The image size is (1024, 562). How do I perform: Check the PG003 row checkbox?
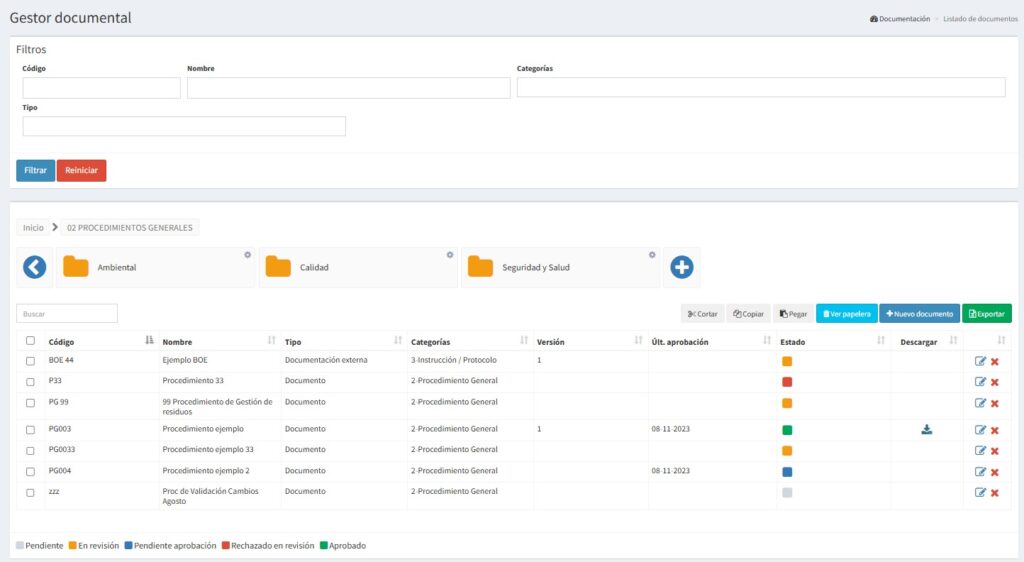[x=30, y=429]
